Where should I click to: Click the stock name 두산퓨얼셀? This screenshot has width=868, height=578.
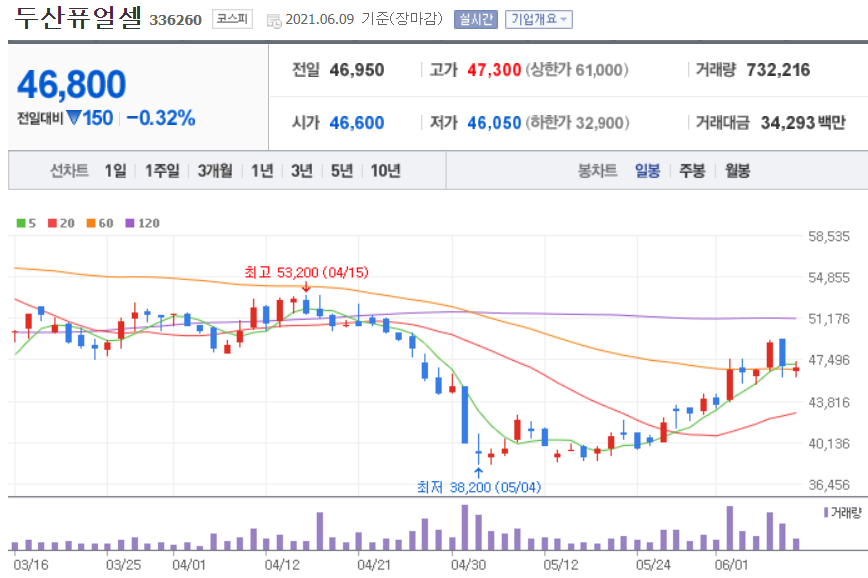click(78, 17)
